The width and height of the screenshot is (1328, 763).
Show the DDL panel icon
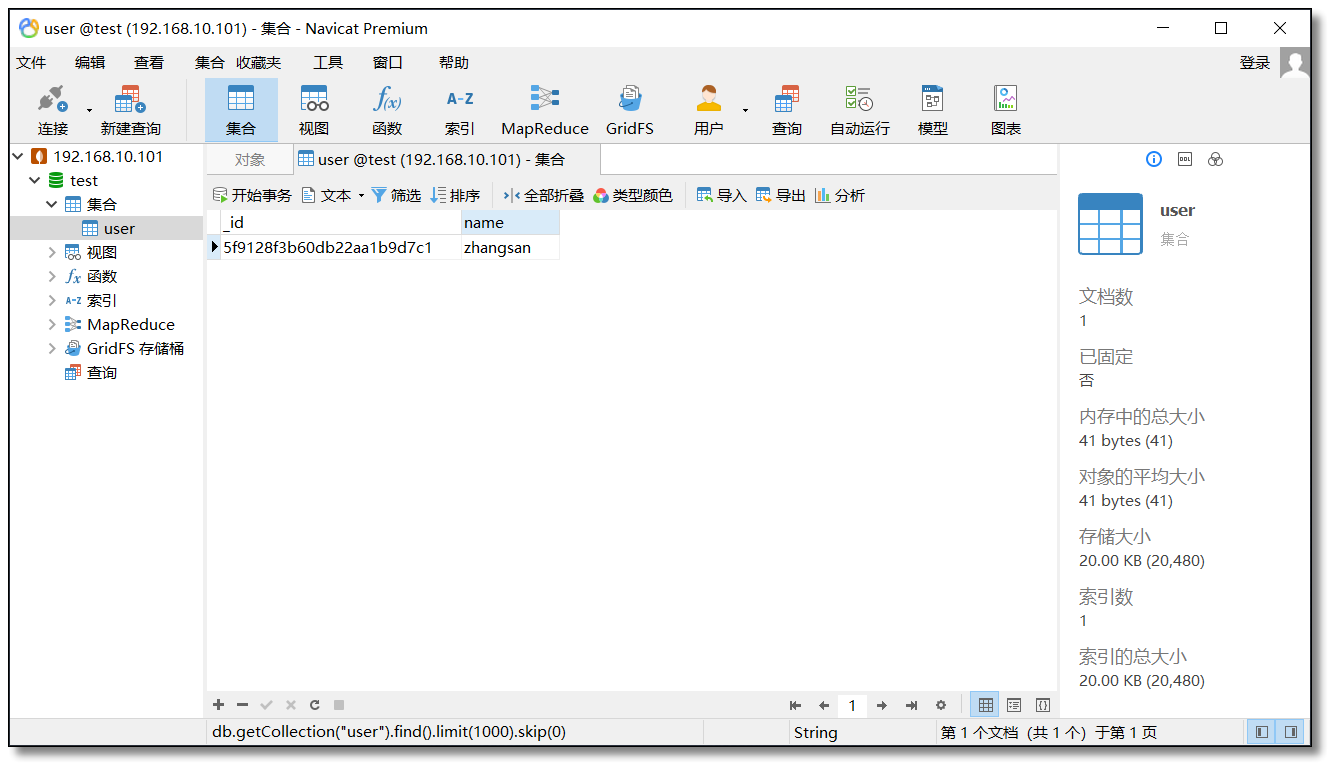(x=1185, y=159)
